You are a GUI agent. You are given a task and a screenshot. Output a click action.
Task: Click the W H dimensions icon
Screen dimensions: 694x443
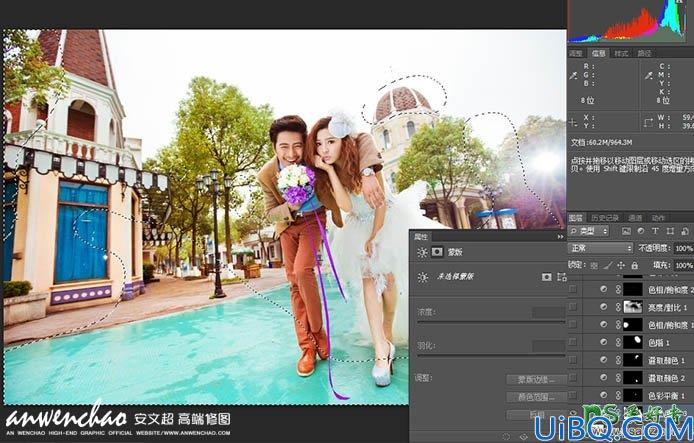click(649, 123)
